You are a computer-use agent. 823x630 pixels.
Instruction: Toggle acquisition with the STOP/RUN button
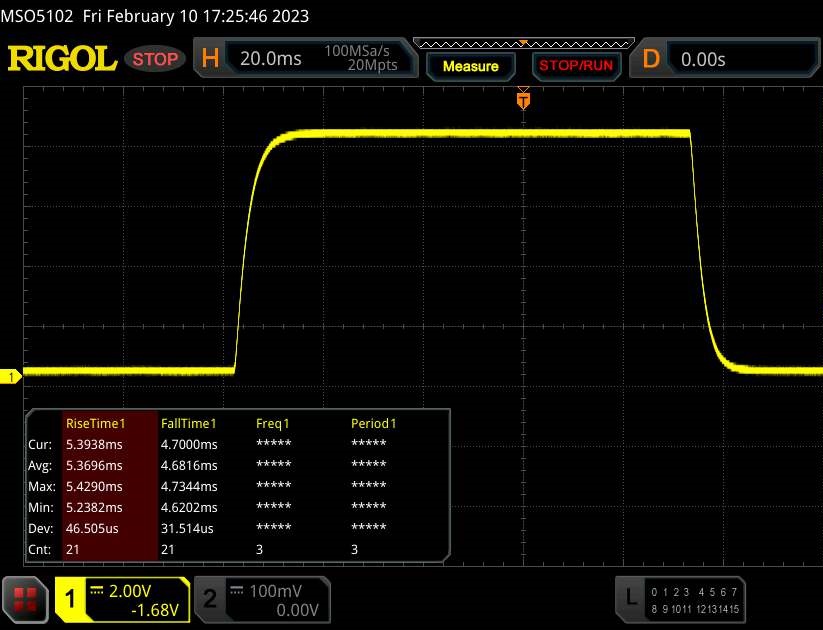point(576,66)
